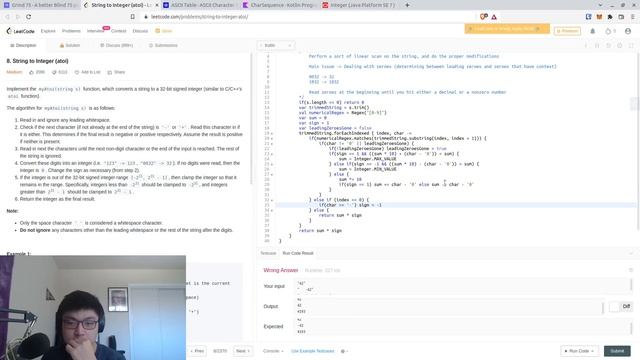Open the browser main menu

[x=633, y=17]
